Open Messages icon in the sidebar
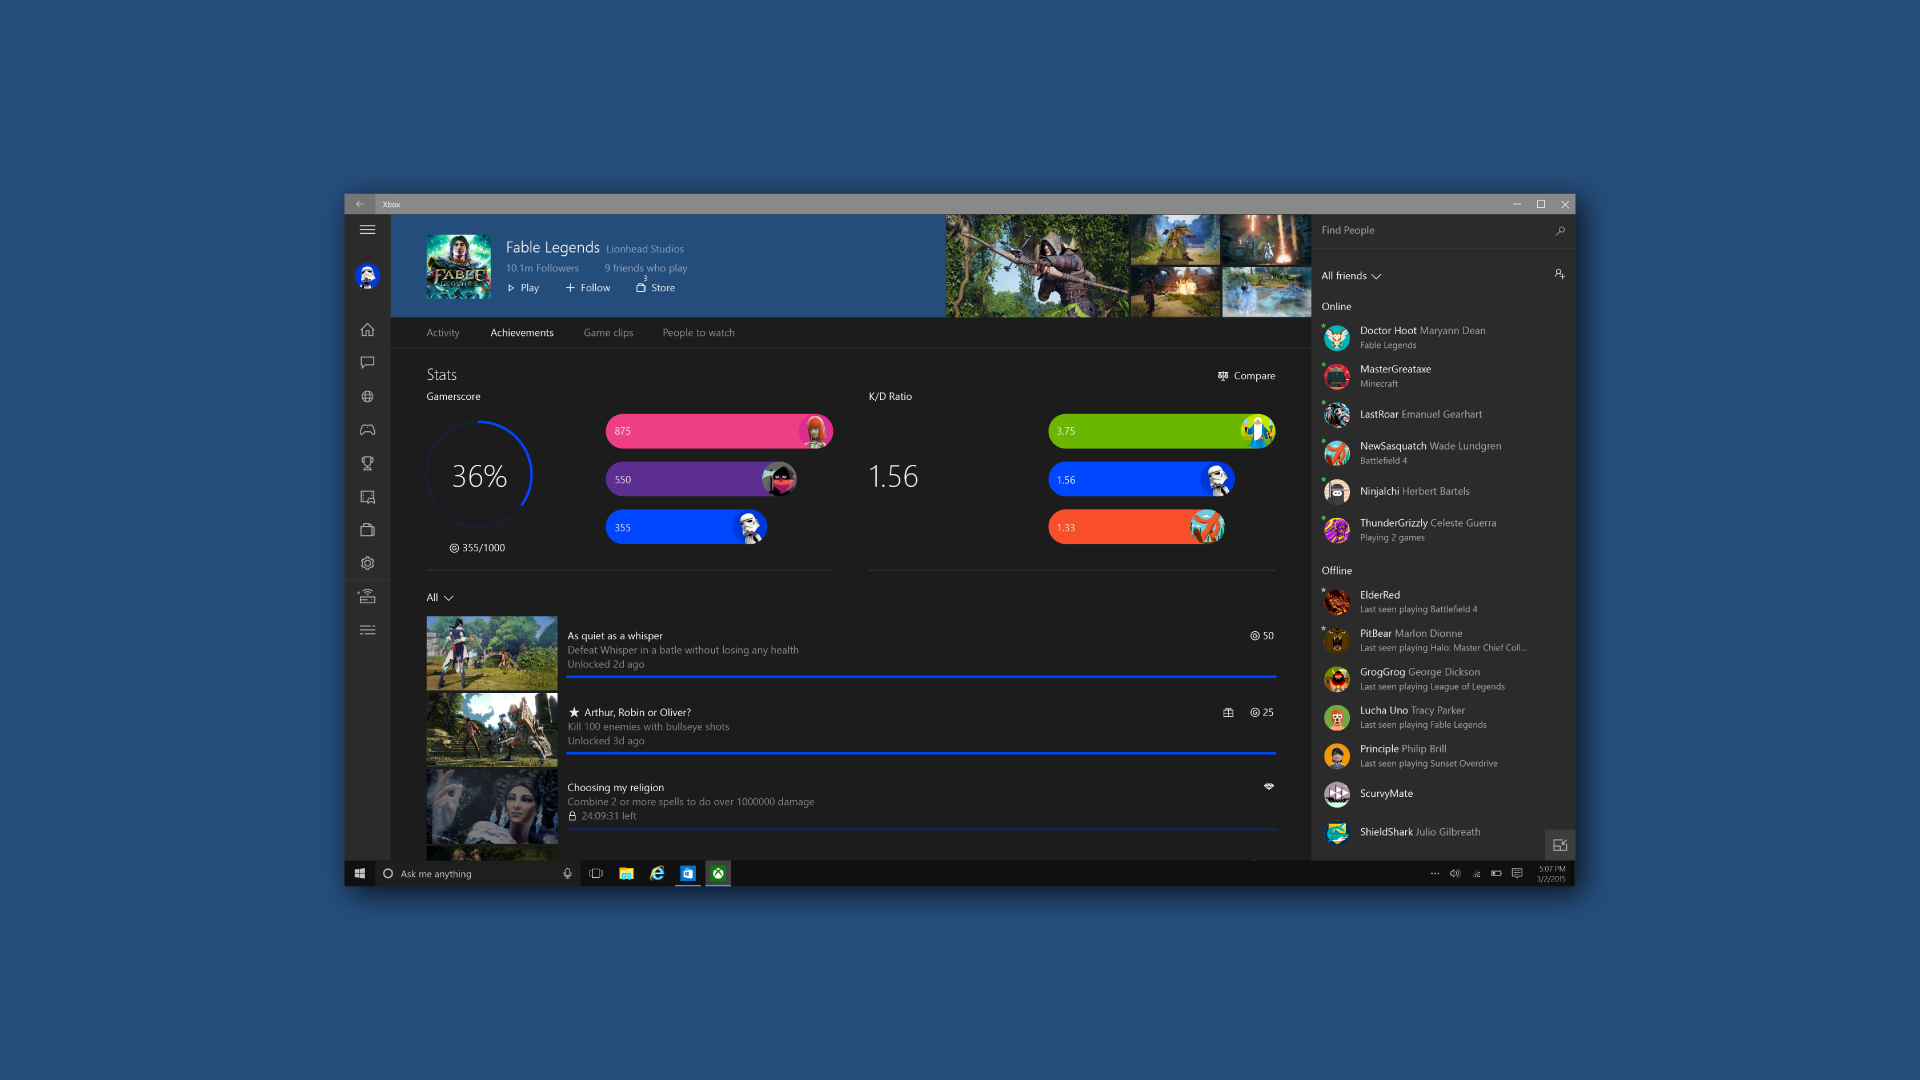The width and height of the screenshot is (1920, 1080). coord(367,362)
